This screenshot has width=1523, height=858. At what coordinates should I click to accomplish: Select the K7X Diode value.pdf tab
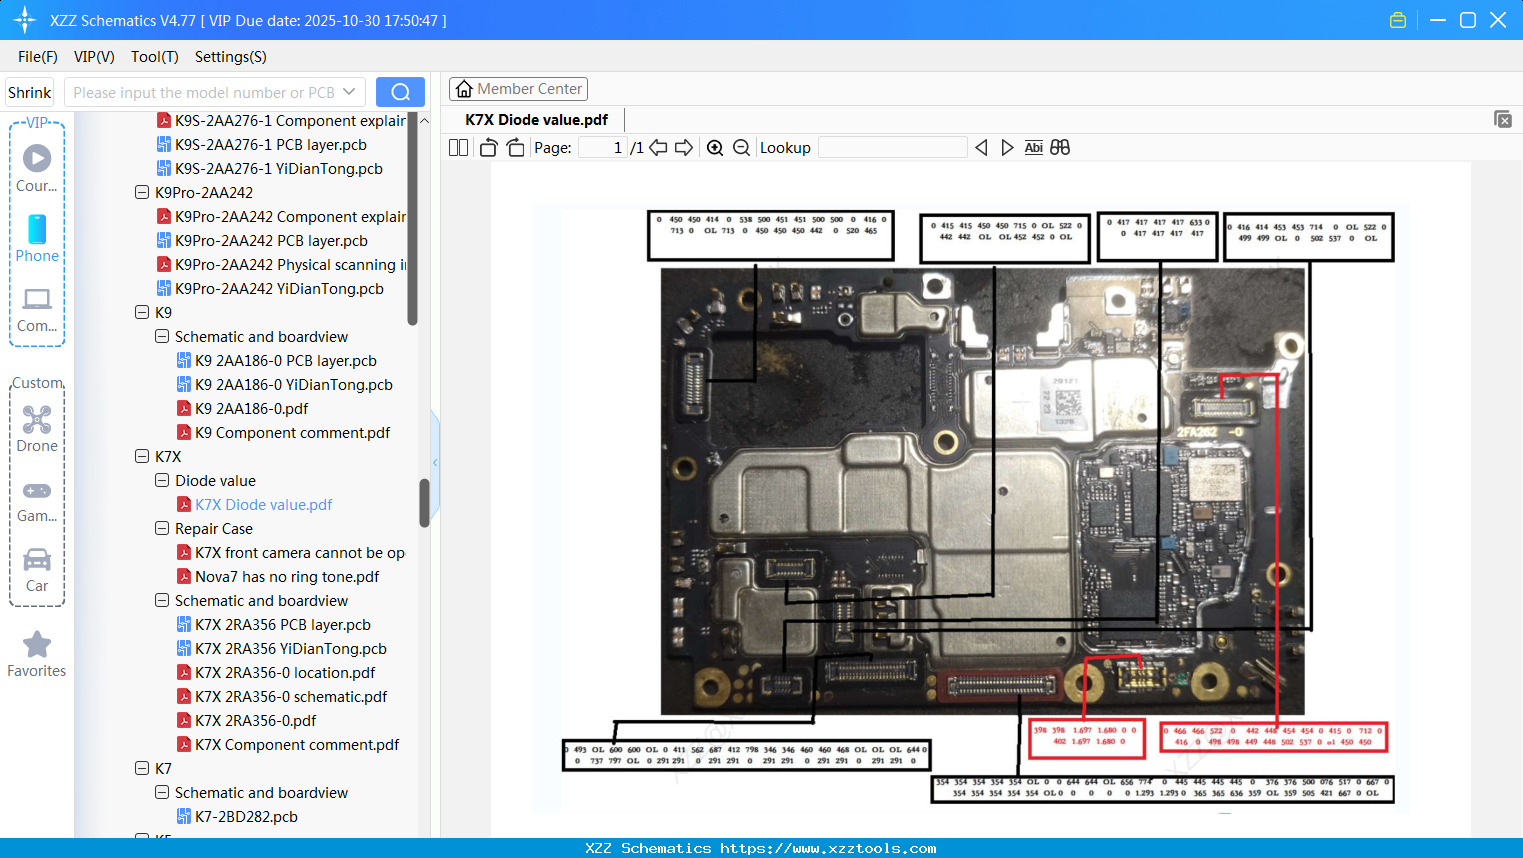tap(535, 119)
